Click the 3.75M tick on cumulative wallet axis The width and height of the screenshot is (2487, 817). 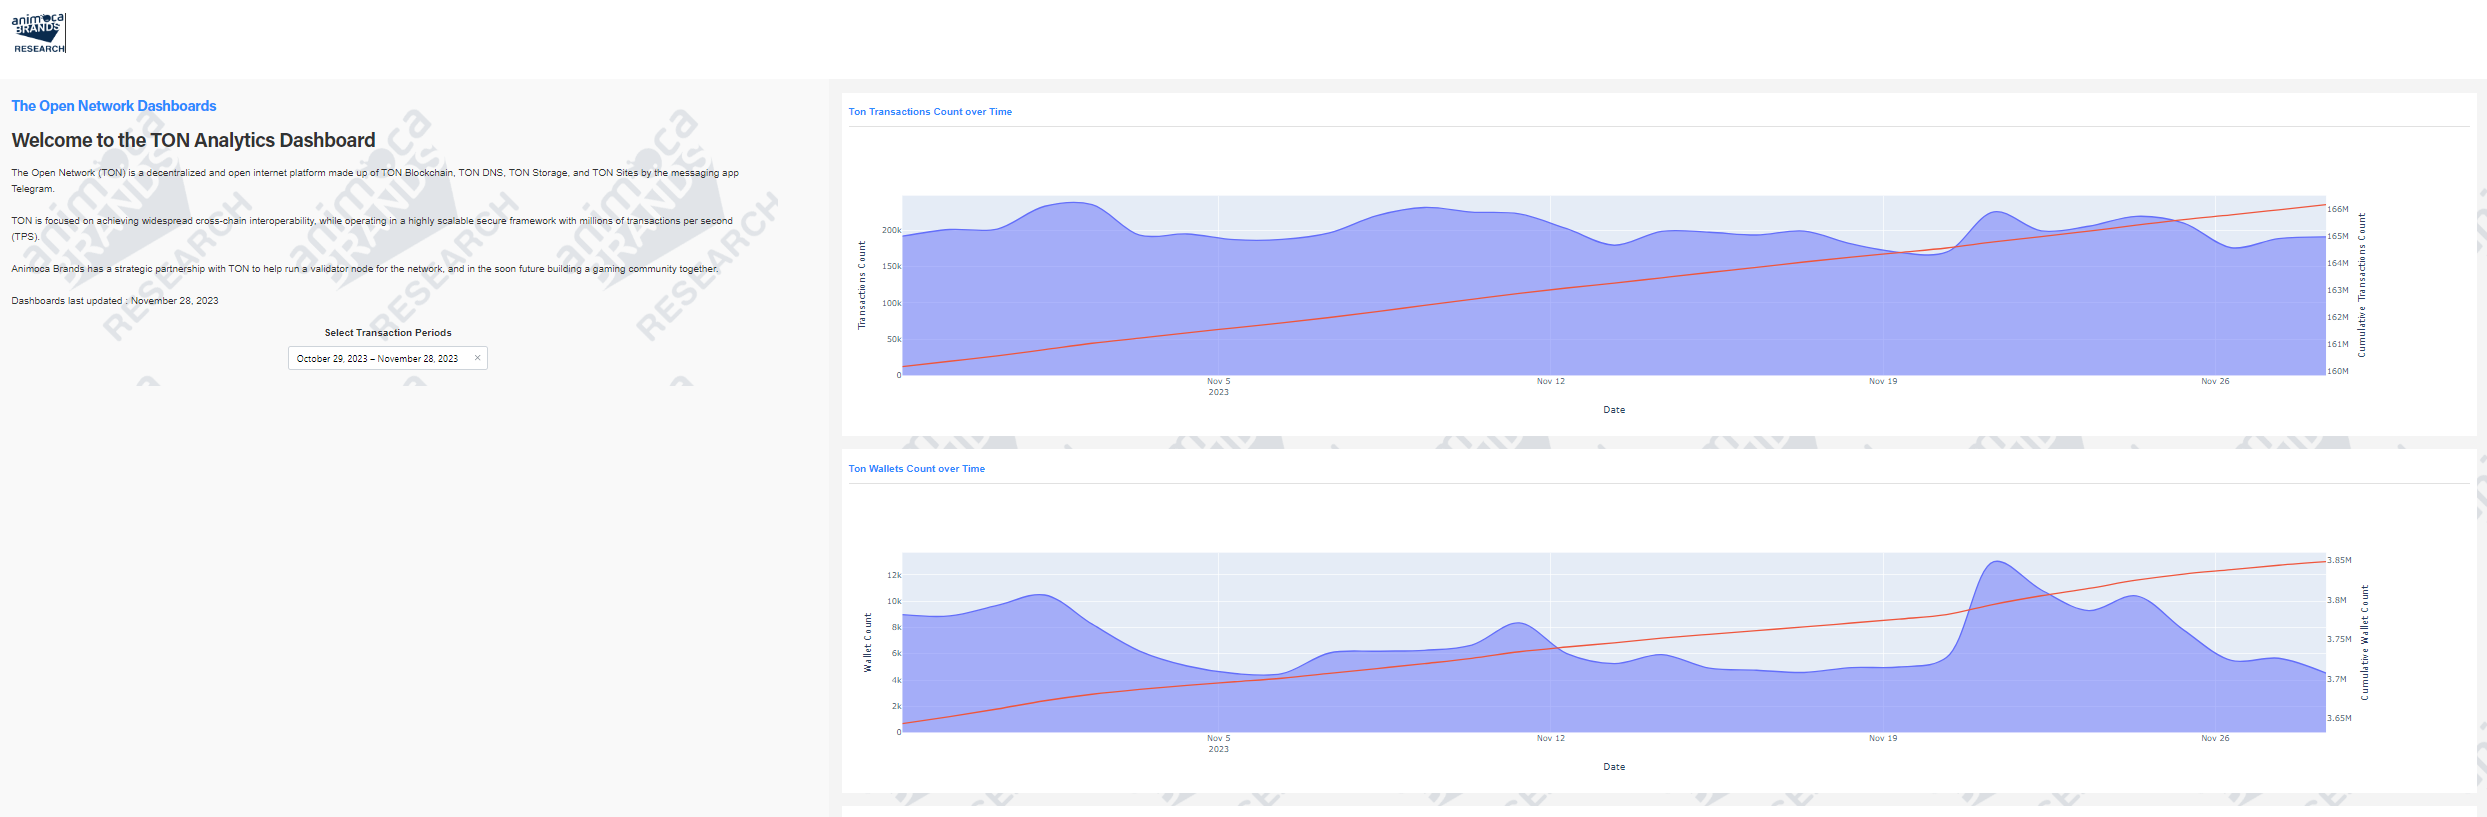(x=2340, y=639)
